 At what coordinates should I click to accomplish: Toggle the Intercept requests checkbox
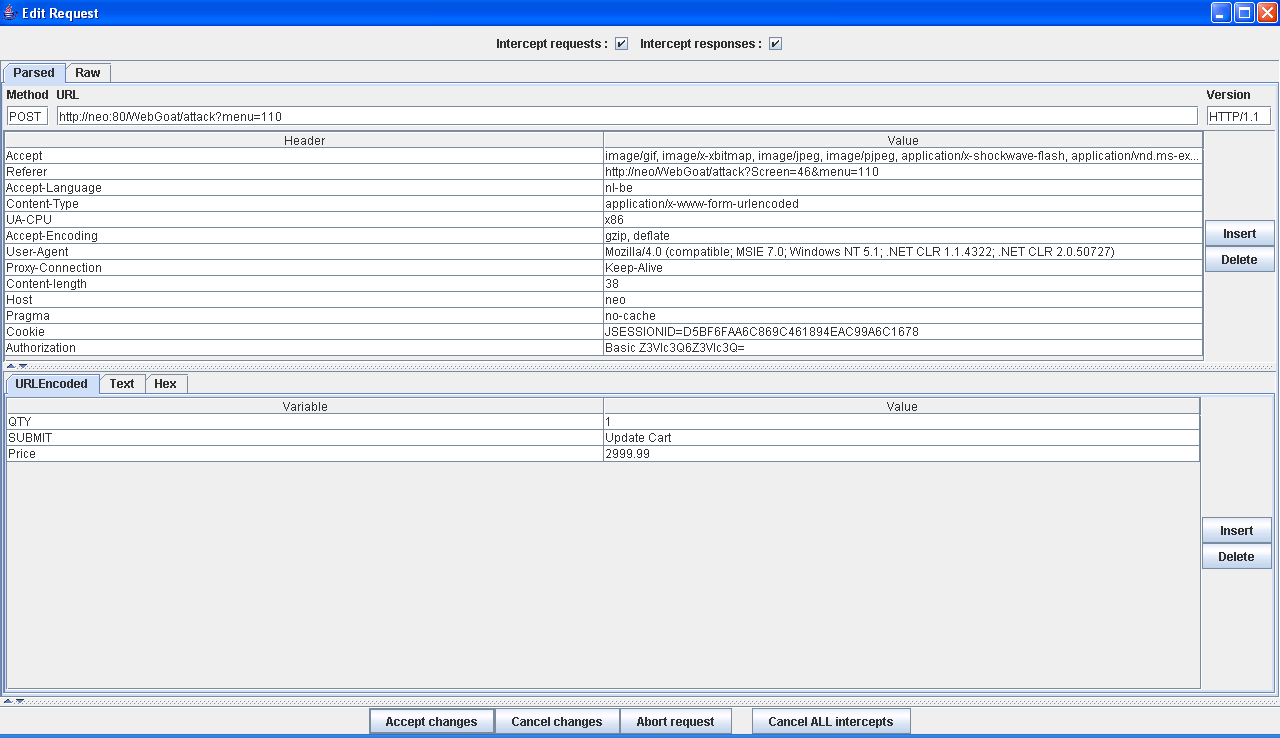click(621, 44)
